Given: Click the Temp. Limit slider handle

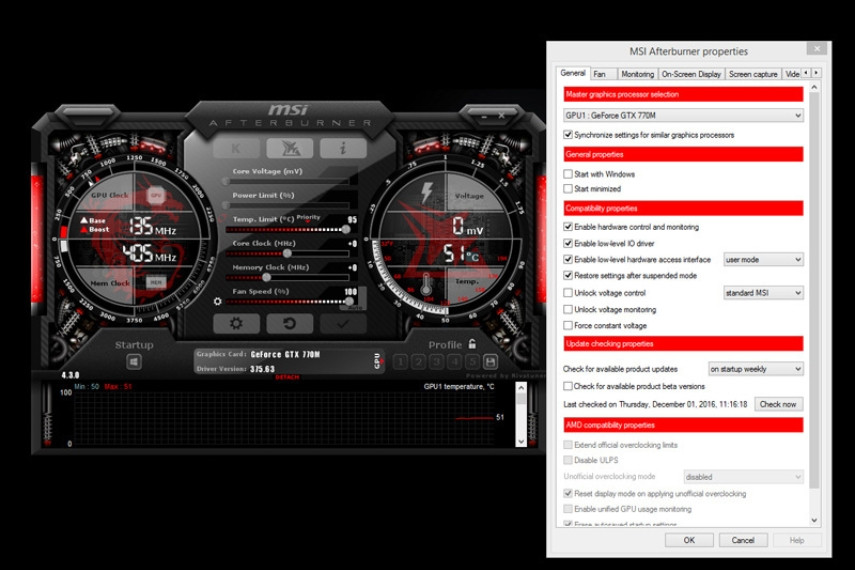Looking at the screenshot, I should pyautogui.click(x=346, y=230).
